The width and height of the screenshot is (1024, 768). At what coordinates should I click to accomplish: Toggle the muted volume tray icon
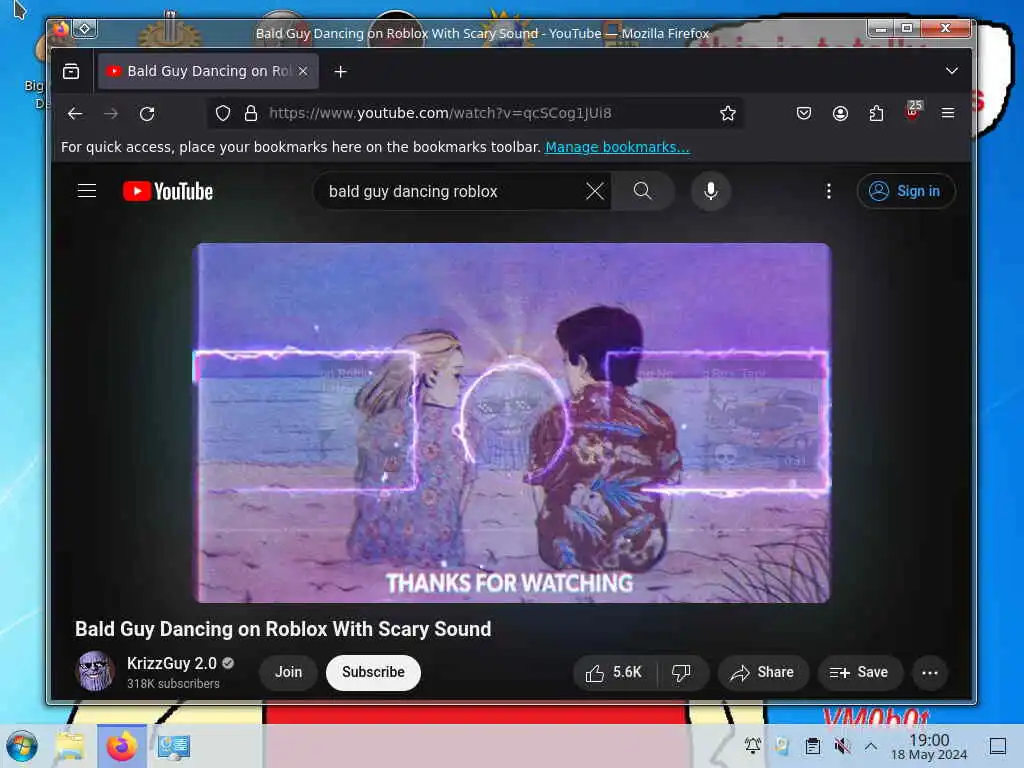coord(842,746)
